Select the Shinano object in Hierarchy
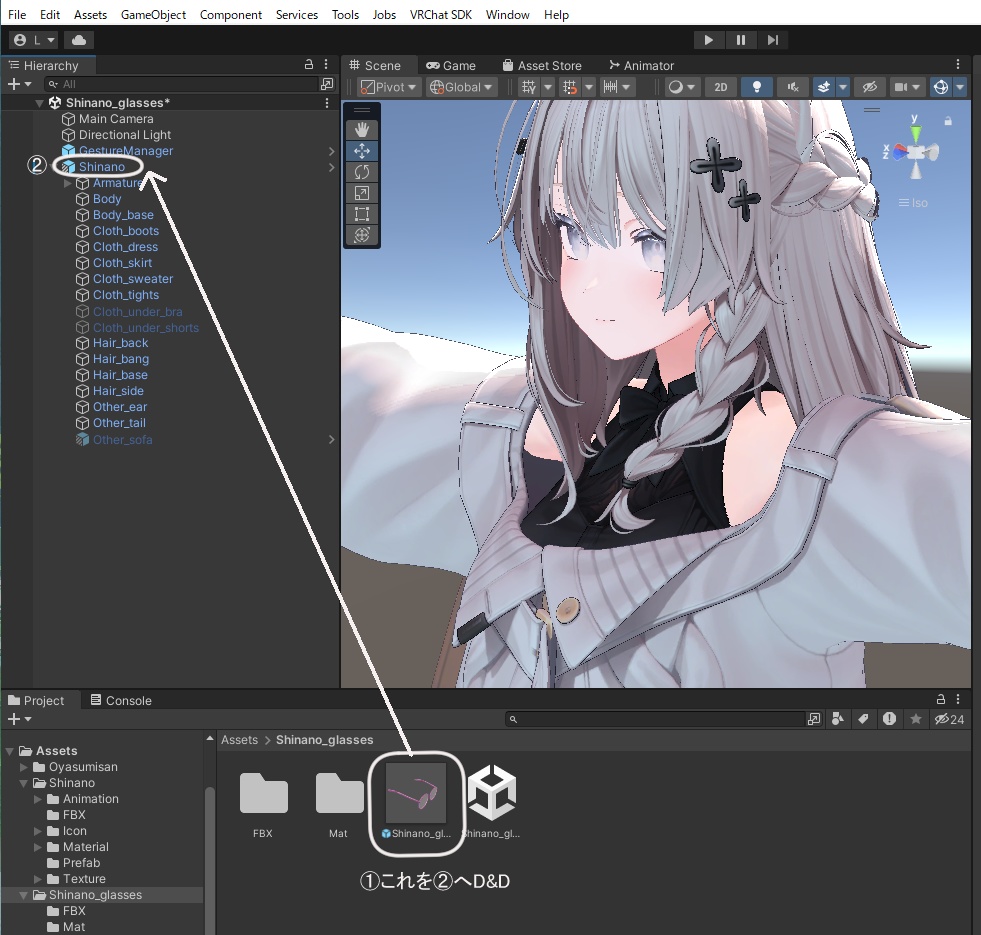981x935 pixels. [x=101, y=166]
